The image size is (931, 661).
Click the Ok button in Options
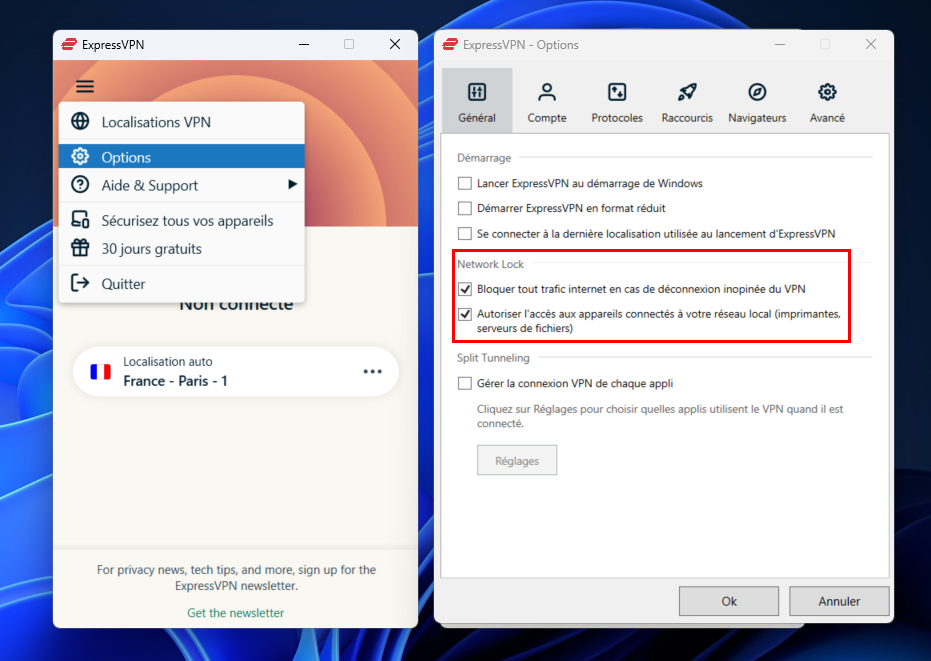point(729,601)
